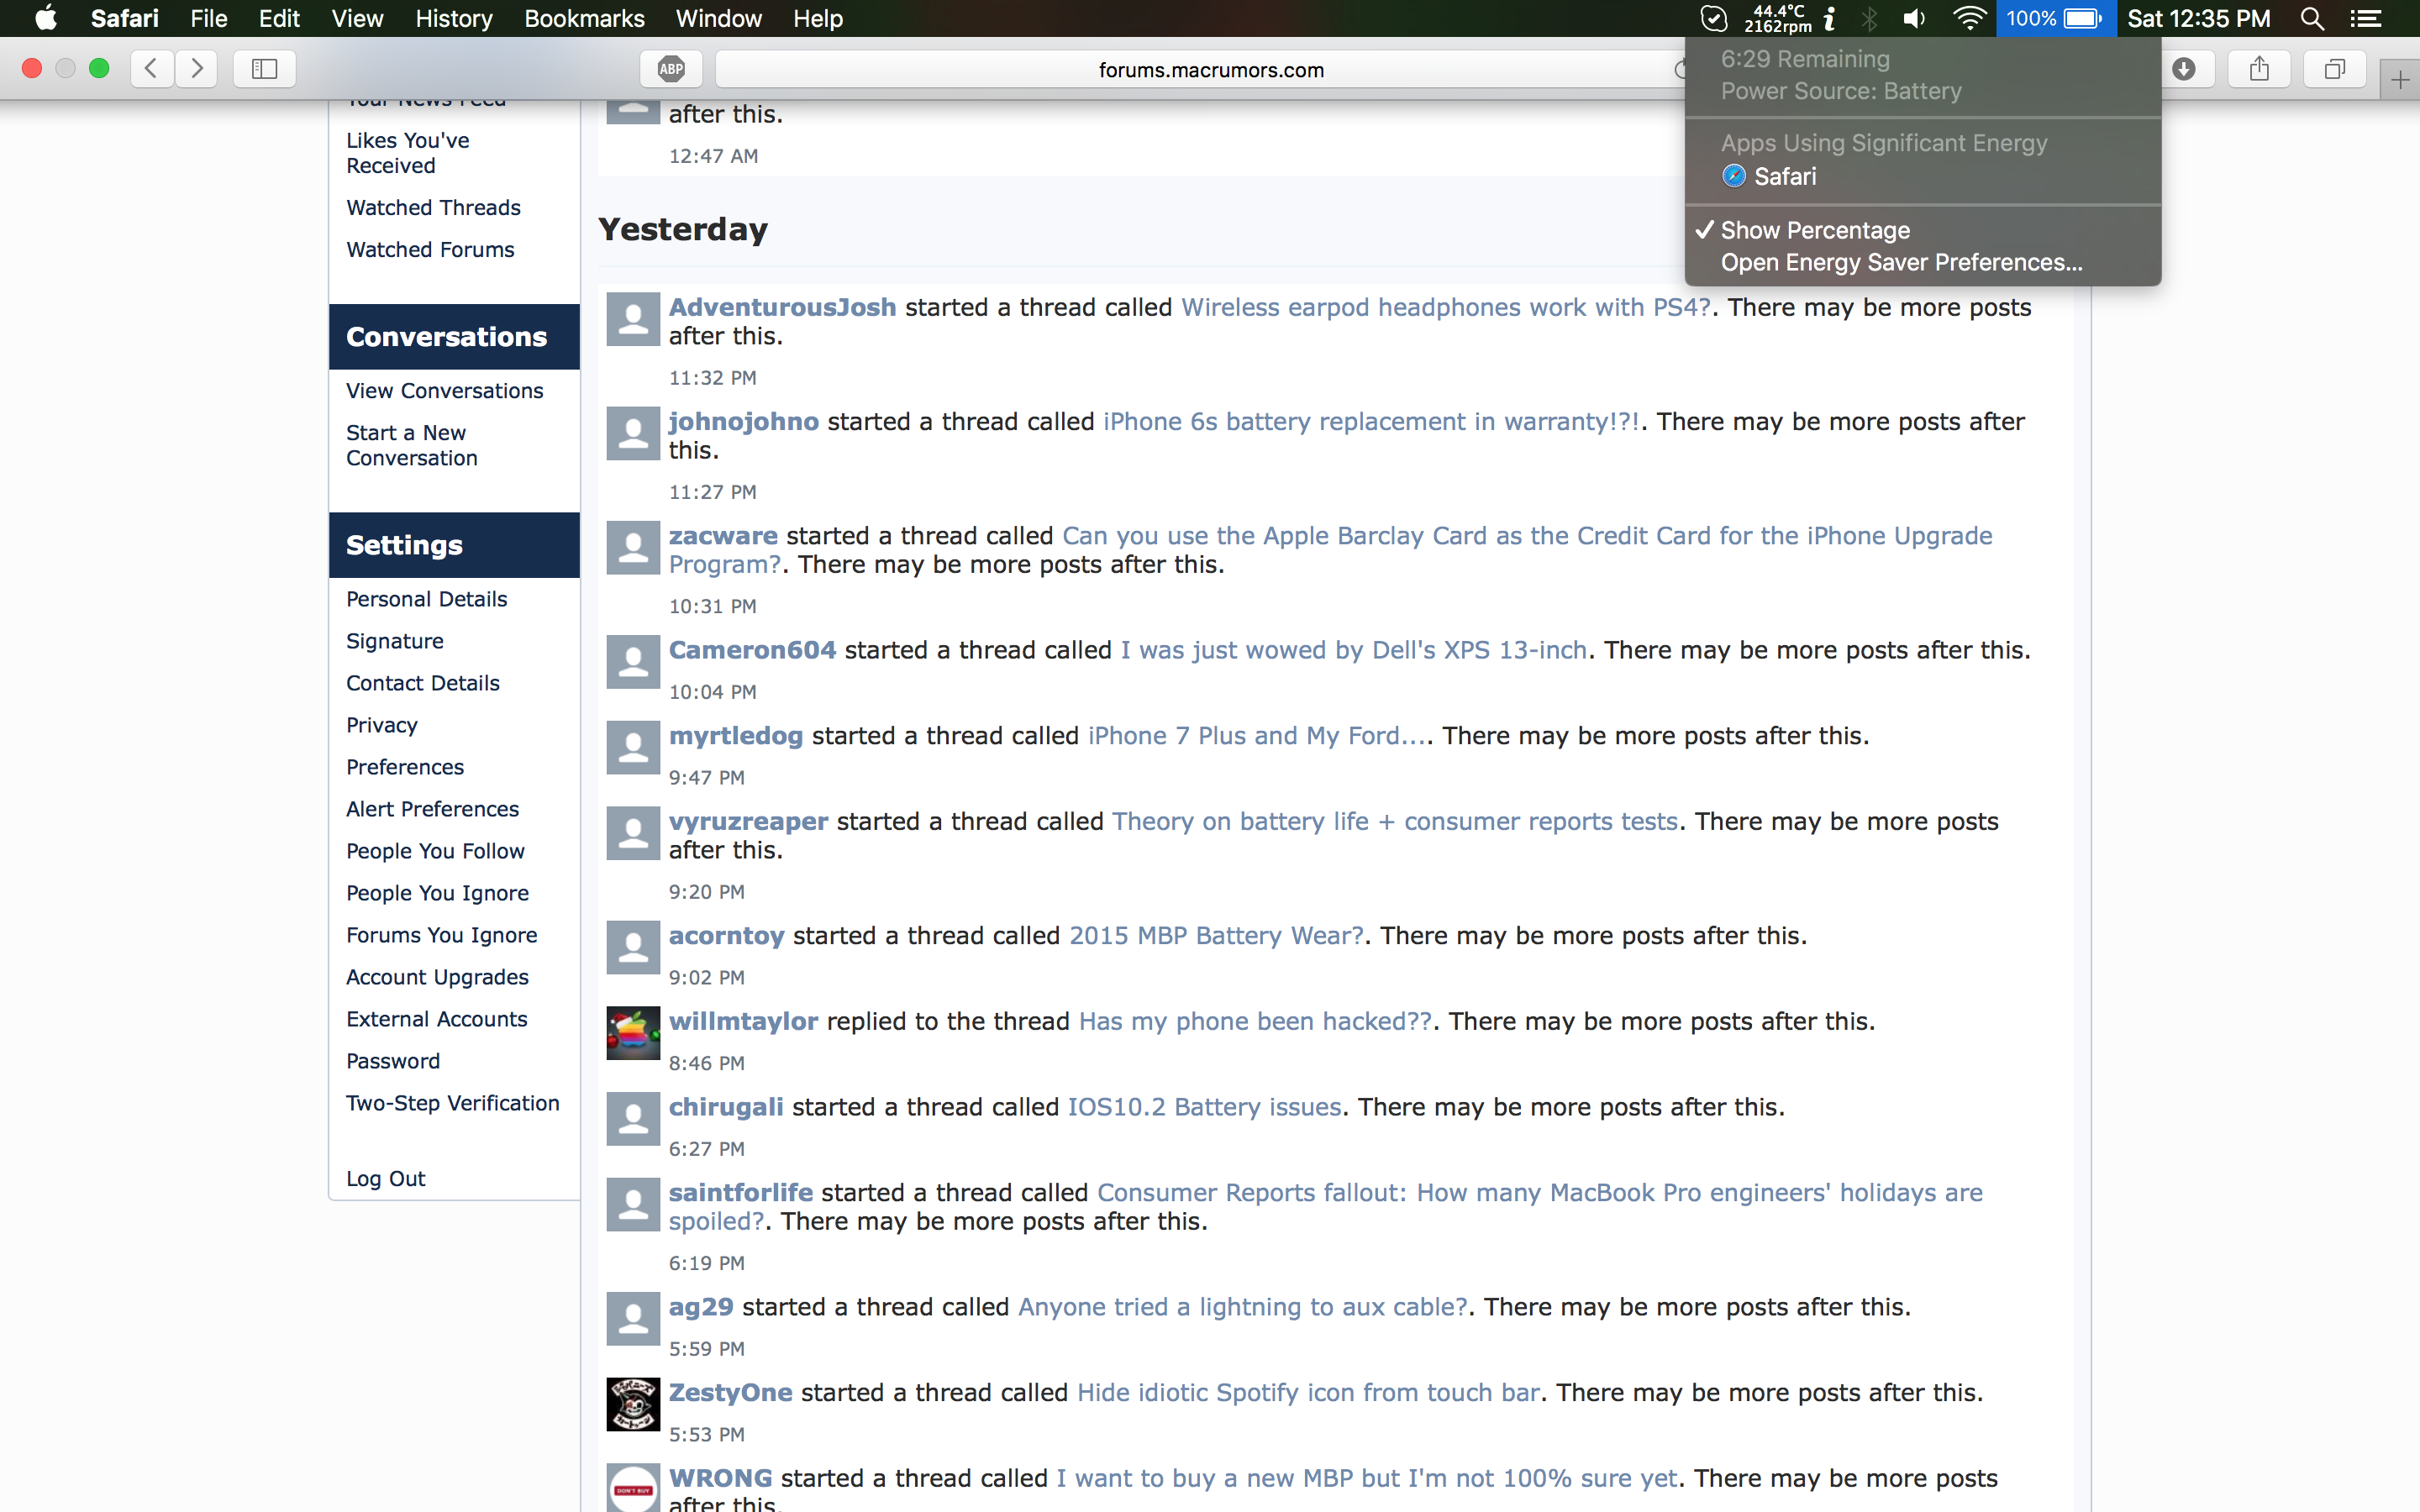Screen dimensions: 2420x1512
Task: Open the temperature and fan monitor
Action: (1789, 18)
